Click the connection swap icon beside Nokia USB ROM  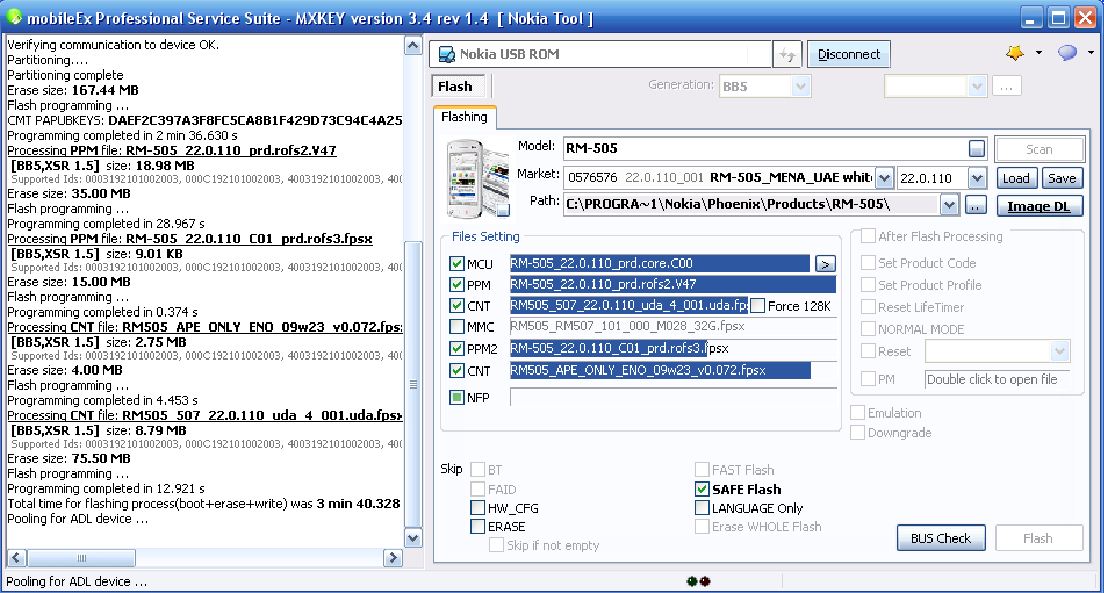coord(787,54)
